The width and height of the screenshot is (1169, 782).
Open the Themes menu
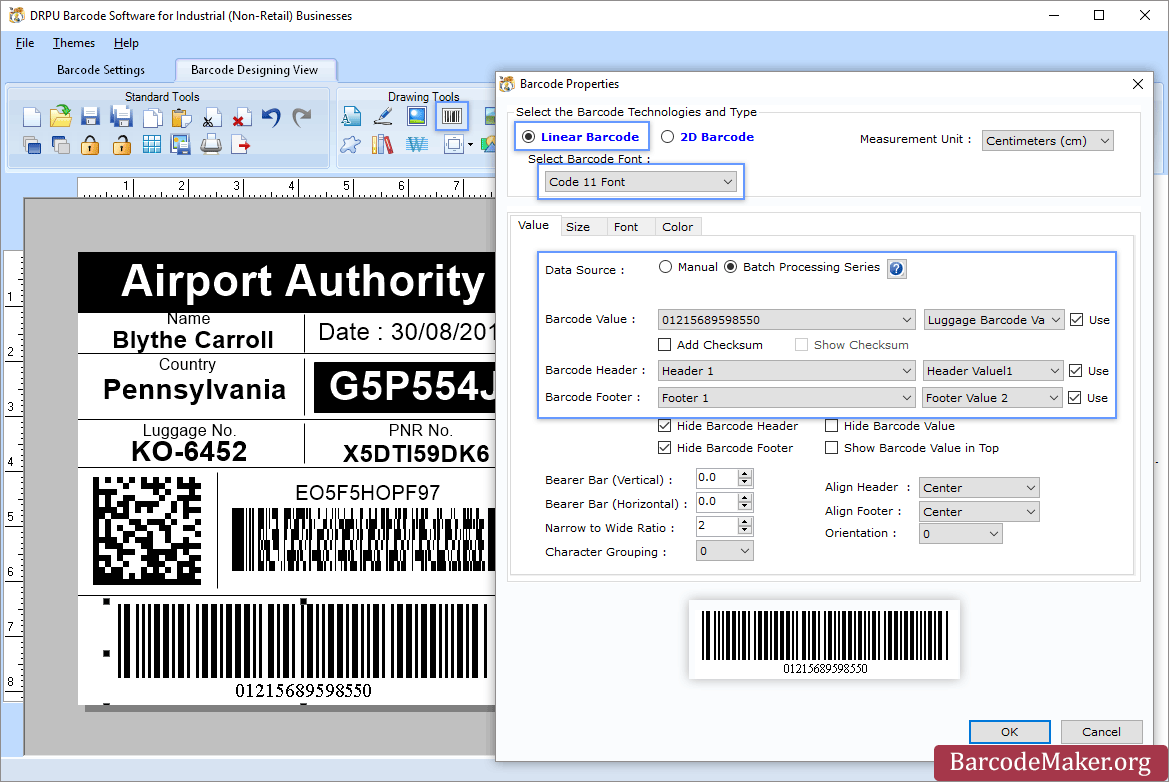click(x=74, y=42)
